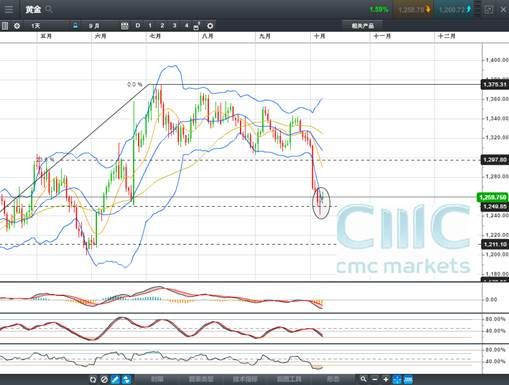Viewport: 509px width, 385px height.
Task: Save the chart layout
Action: pyautogui.click(x=197, y=26)
